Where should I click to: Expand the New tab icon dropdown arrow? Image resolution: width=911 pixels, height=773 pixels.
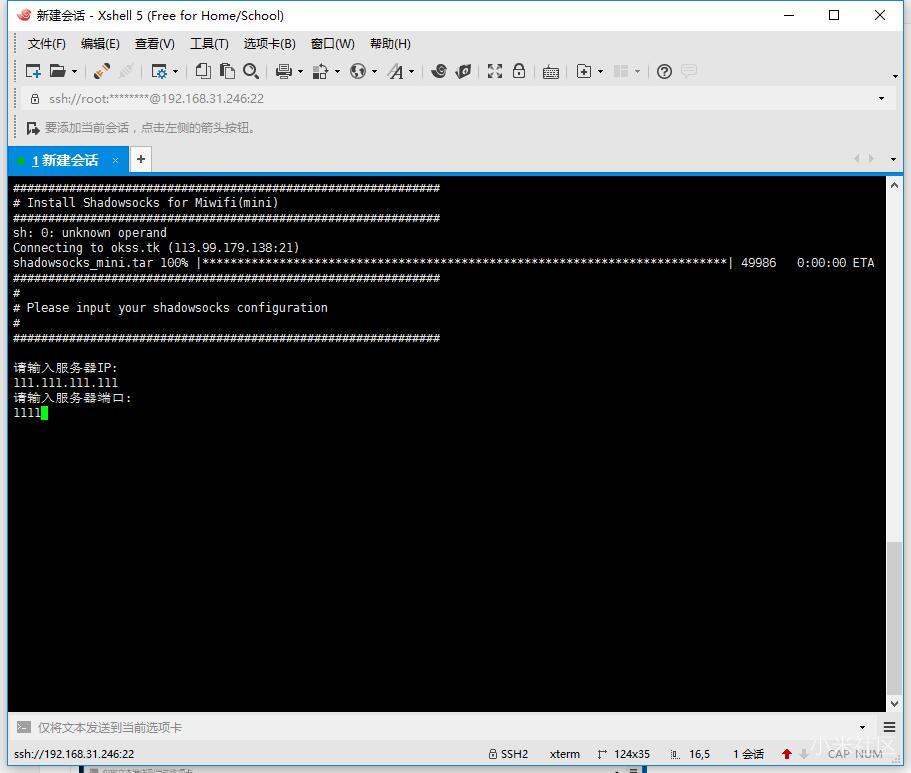tap(600, 72)
